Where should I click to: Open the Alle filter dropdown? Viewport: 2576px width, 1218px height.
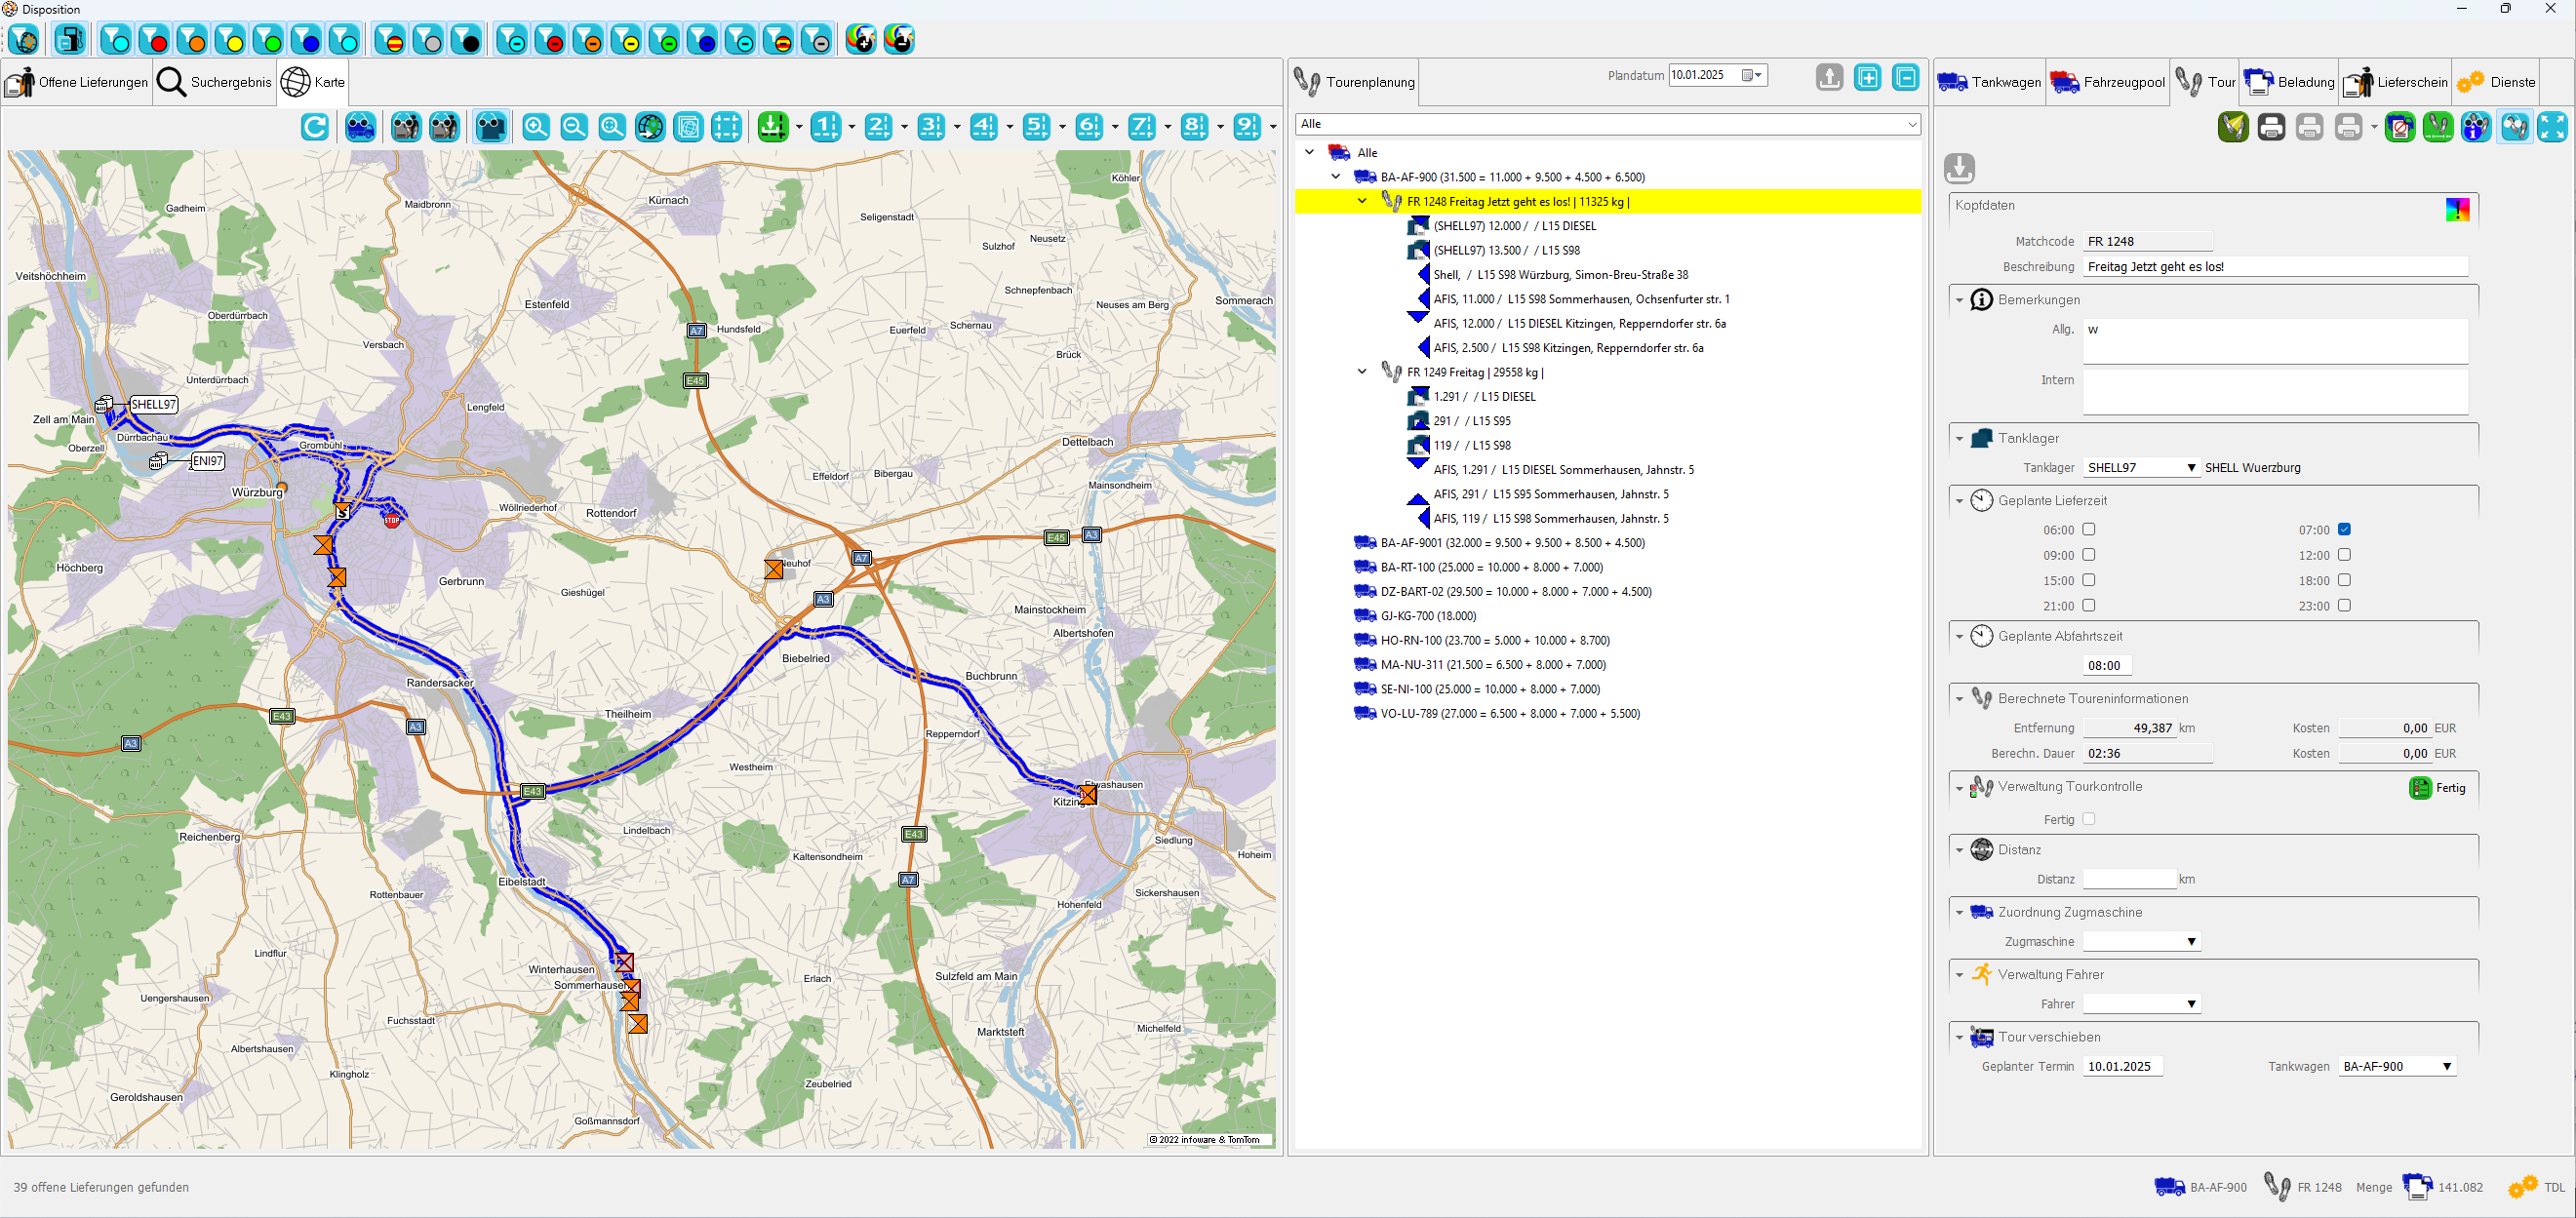click(x=1911, y=124)
